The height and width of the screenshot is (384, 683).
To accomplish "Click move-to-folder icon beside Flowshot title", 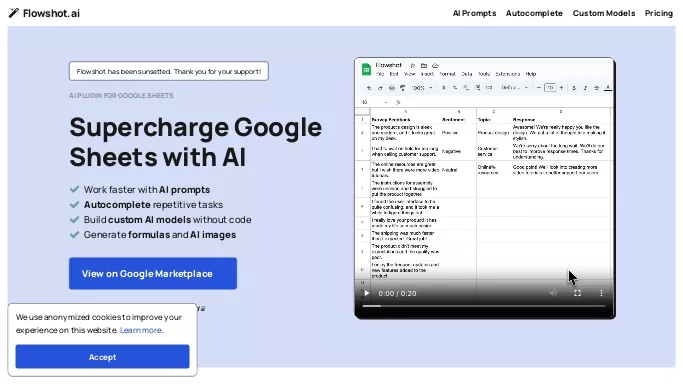I will (x=423, y=65).
